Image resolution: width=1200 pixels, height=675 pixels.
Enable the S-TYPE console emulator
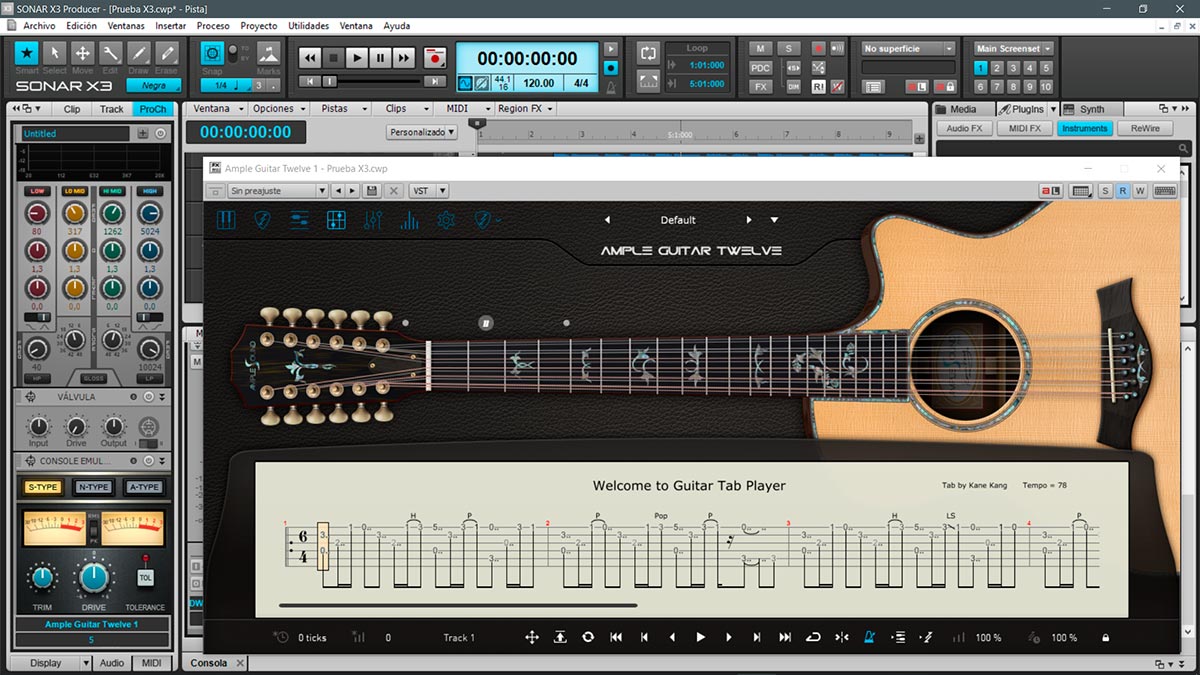tap(43, 487)
